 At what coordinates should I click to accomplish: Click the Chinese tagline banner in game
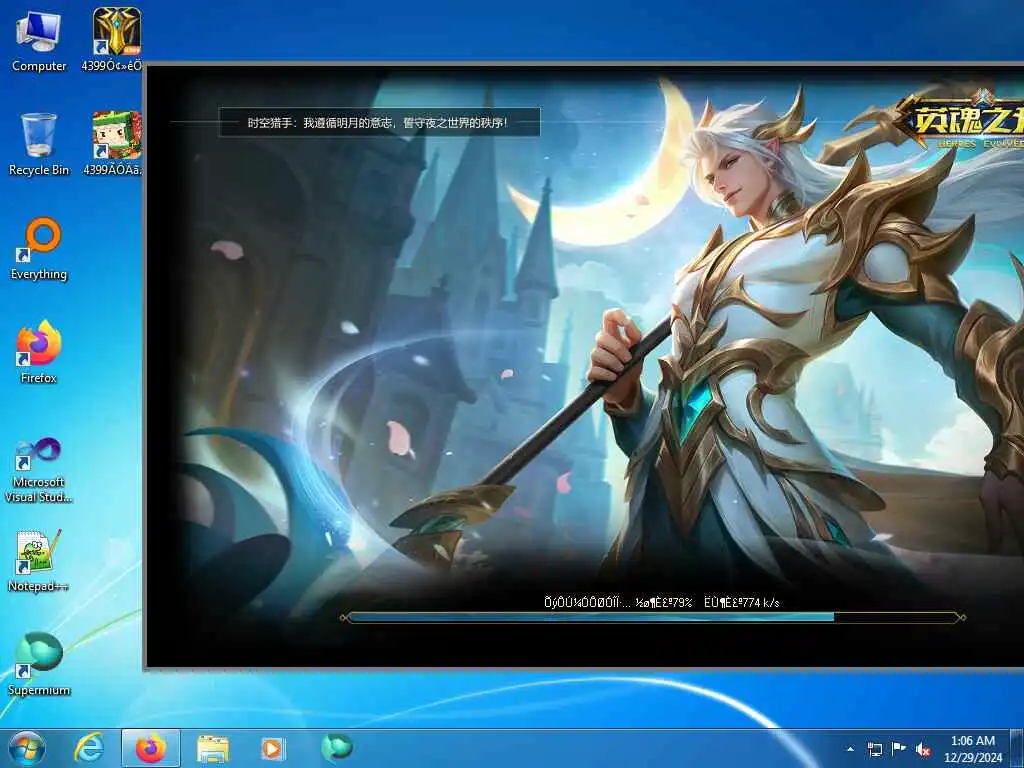coord(379,122)
